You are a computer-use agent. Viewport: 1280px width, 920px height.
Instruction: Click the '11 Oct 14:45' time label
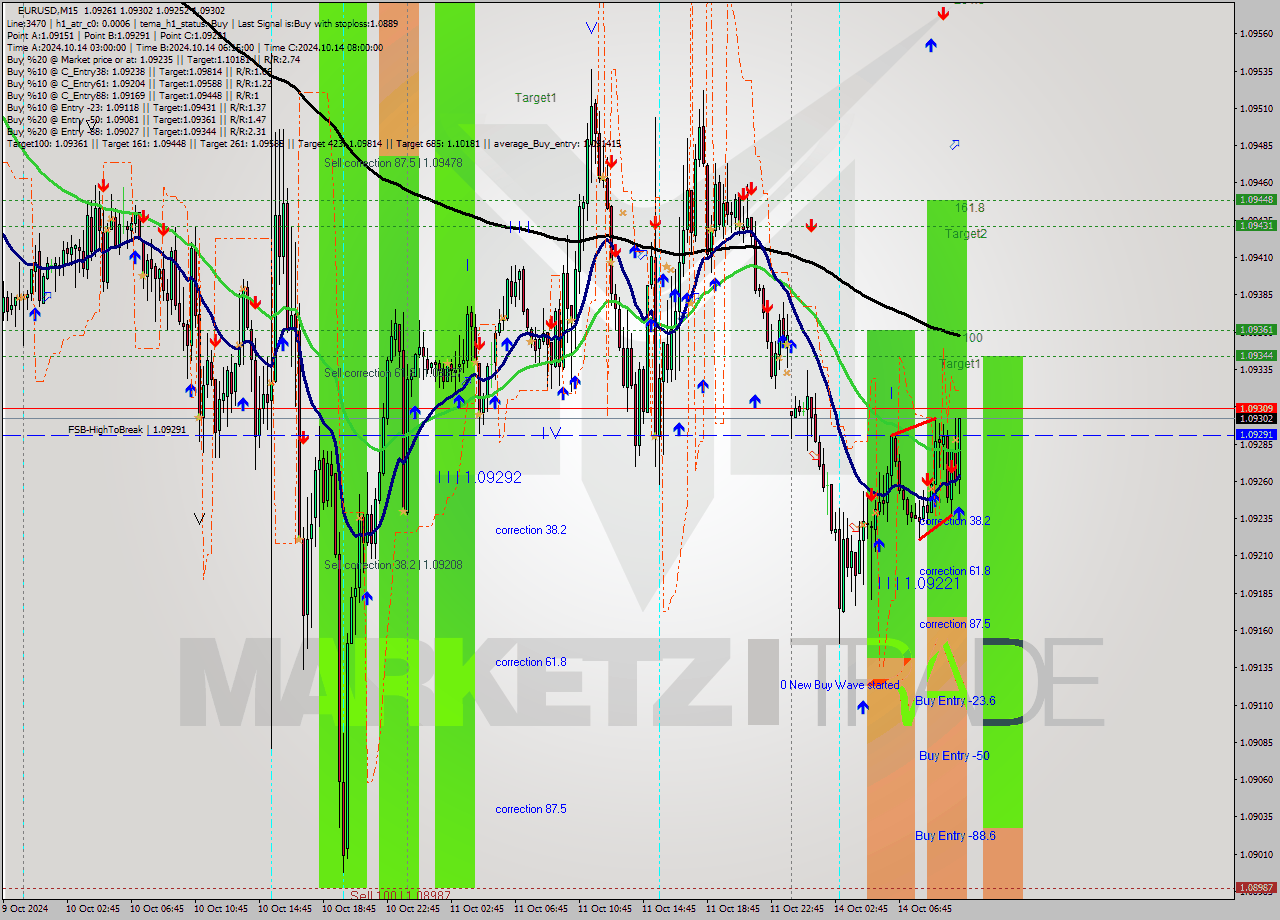point(668,909)
